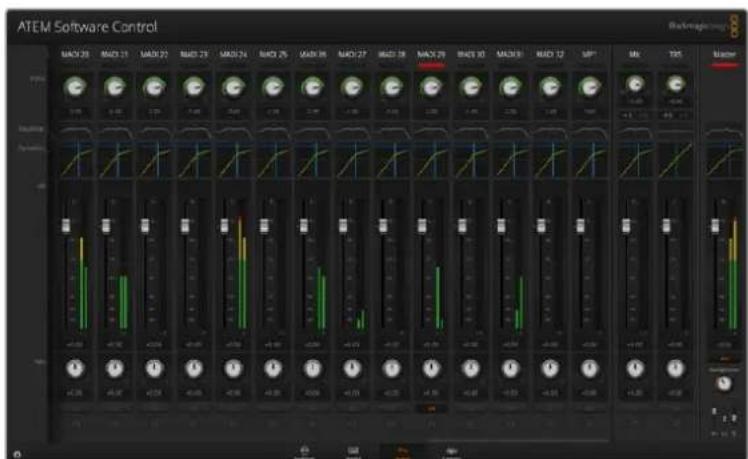Open MADI 21 dynamics graph
Image resolution: width=748 pixels, height=459 pixels.
coord(115,161)
